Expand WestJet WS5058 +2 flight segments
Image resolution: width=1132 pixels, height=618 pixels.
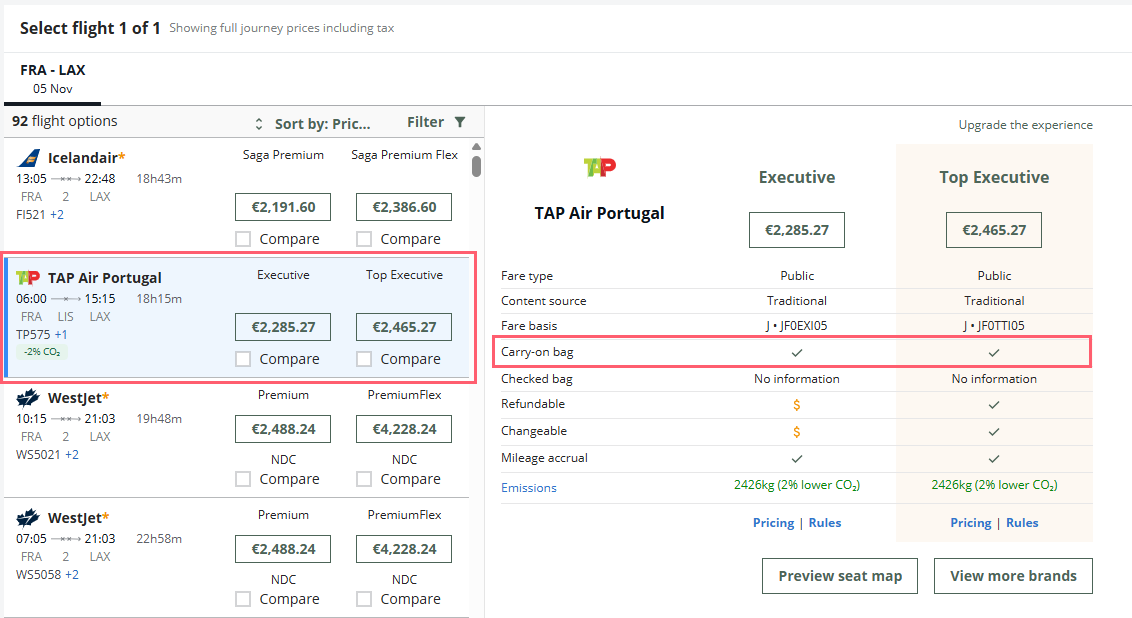tap(71, 574)
